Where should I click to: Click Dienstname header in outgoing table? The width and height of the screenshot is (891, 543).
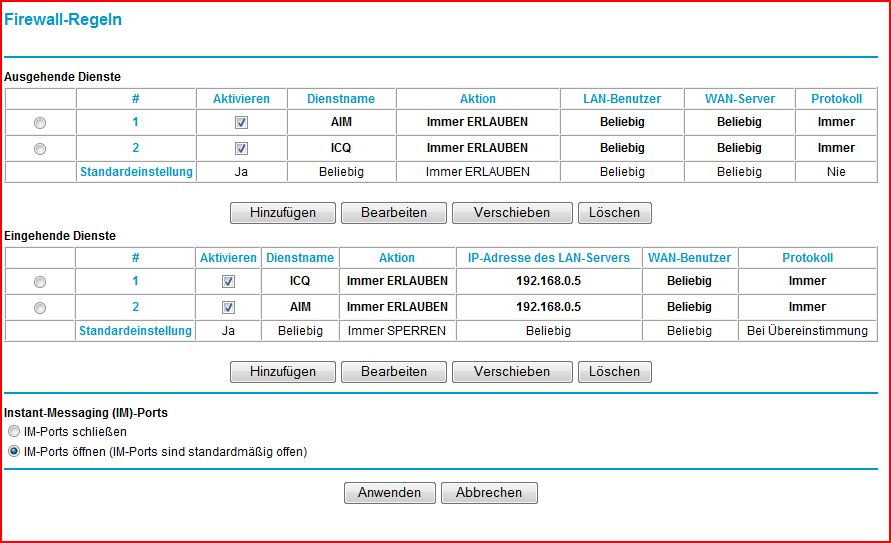(341, 99)
